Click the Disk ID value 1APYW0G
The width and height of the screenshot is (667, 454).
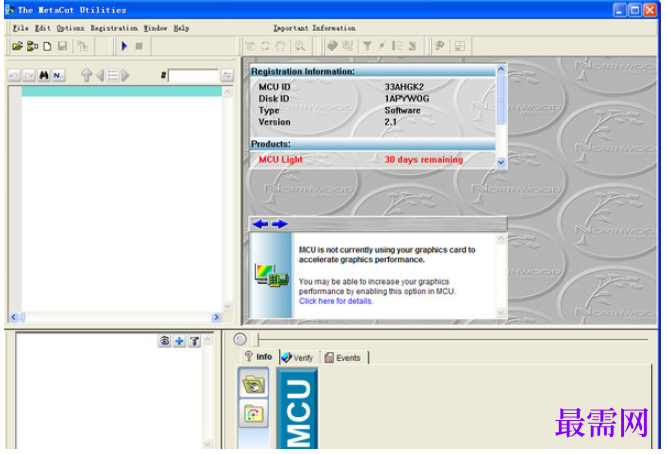(407, 98)
